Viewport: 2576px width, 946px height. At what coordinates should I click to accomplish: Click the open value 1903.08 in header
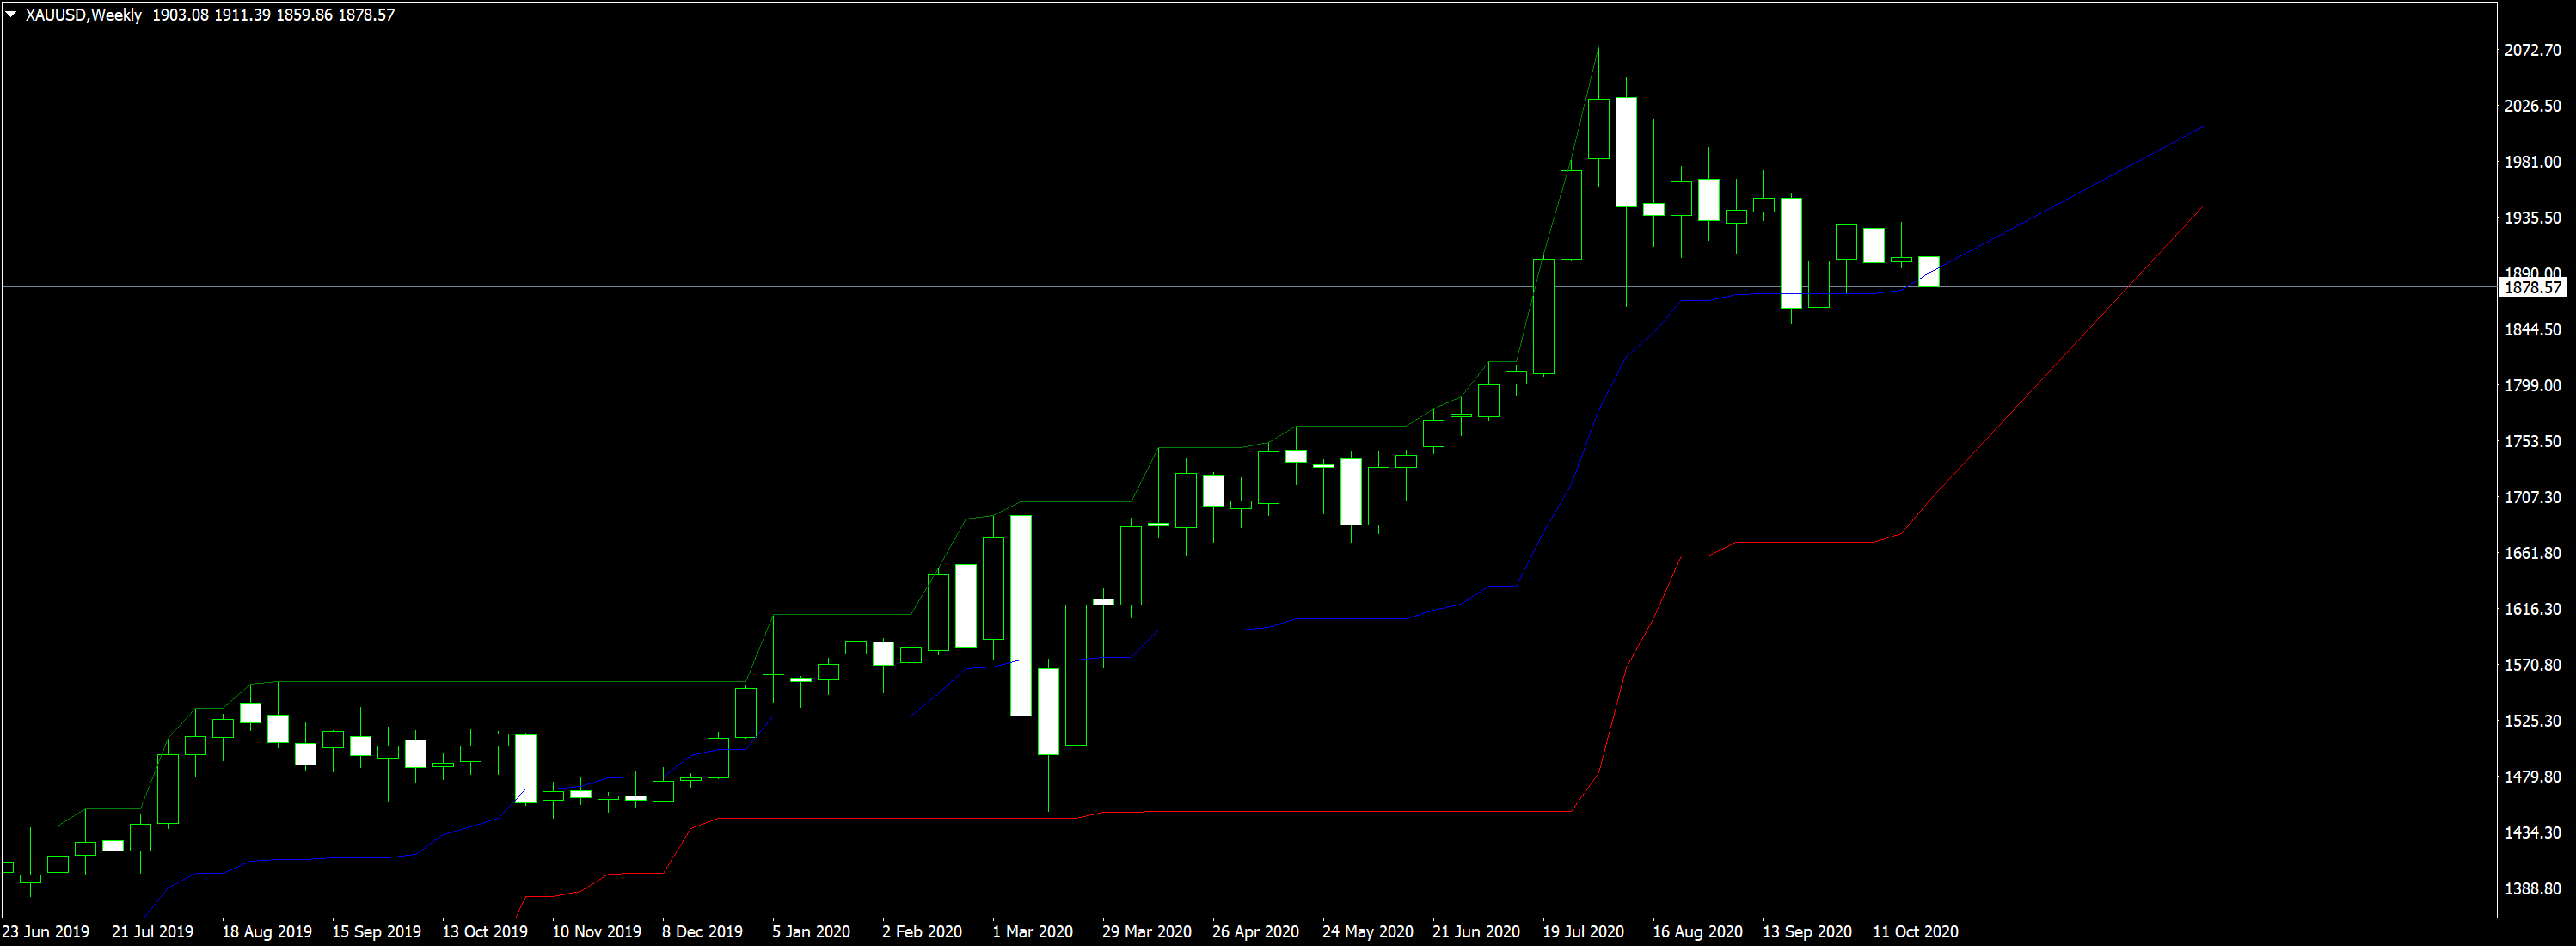click(x=180, y=15)
